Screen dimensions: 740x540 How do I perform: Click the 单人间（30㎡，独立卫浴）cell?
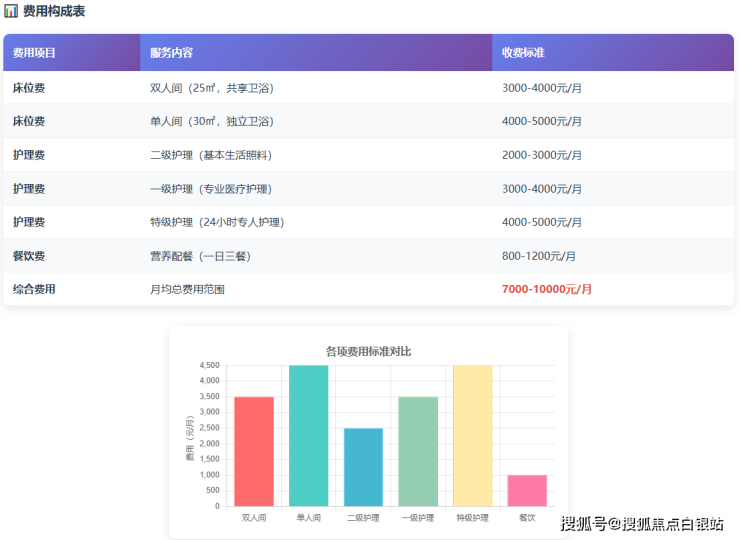[x=211, y=121]
